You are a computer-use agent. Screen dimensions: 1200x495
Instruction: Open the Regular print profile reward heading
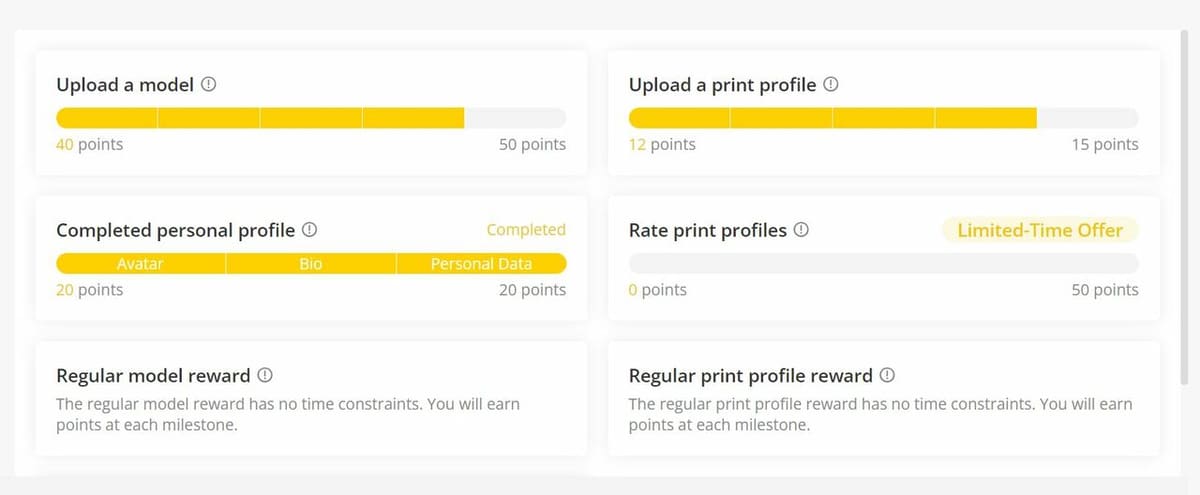[750, 376]
